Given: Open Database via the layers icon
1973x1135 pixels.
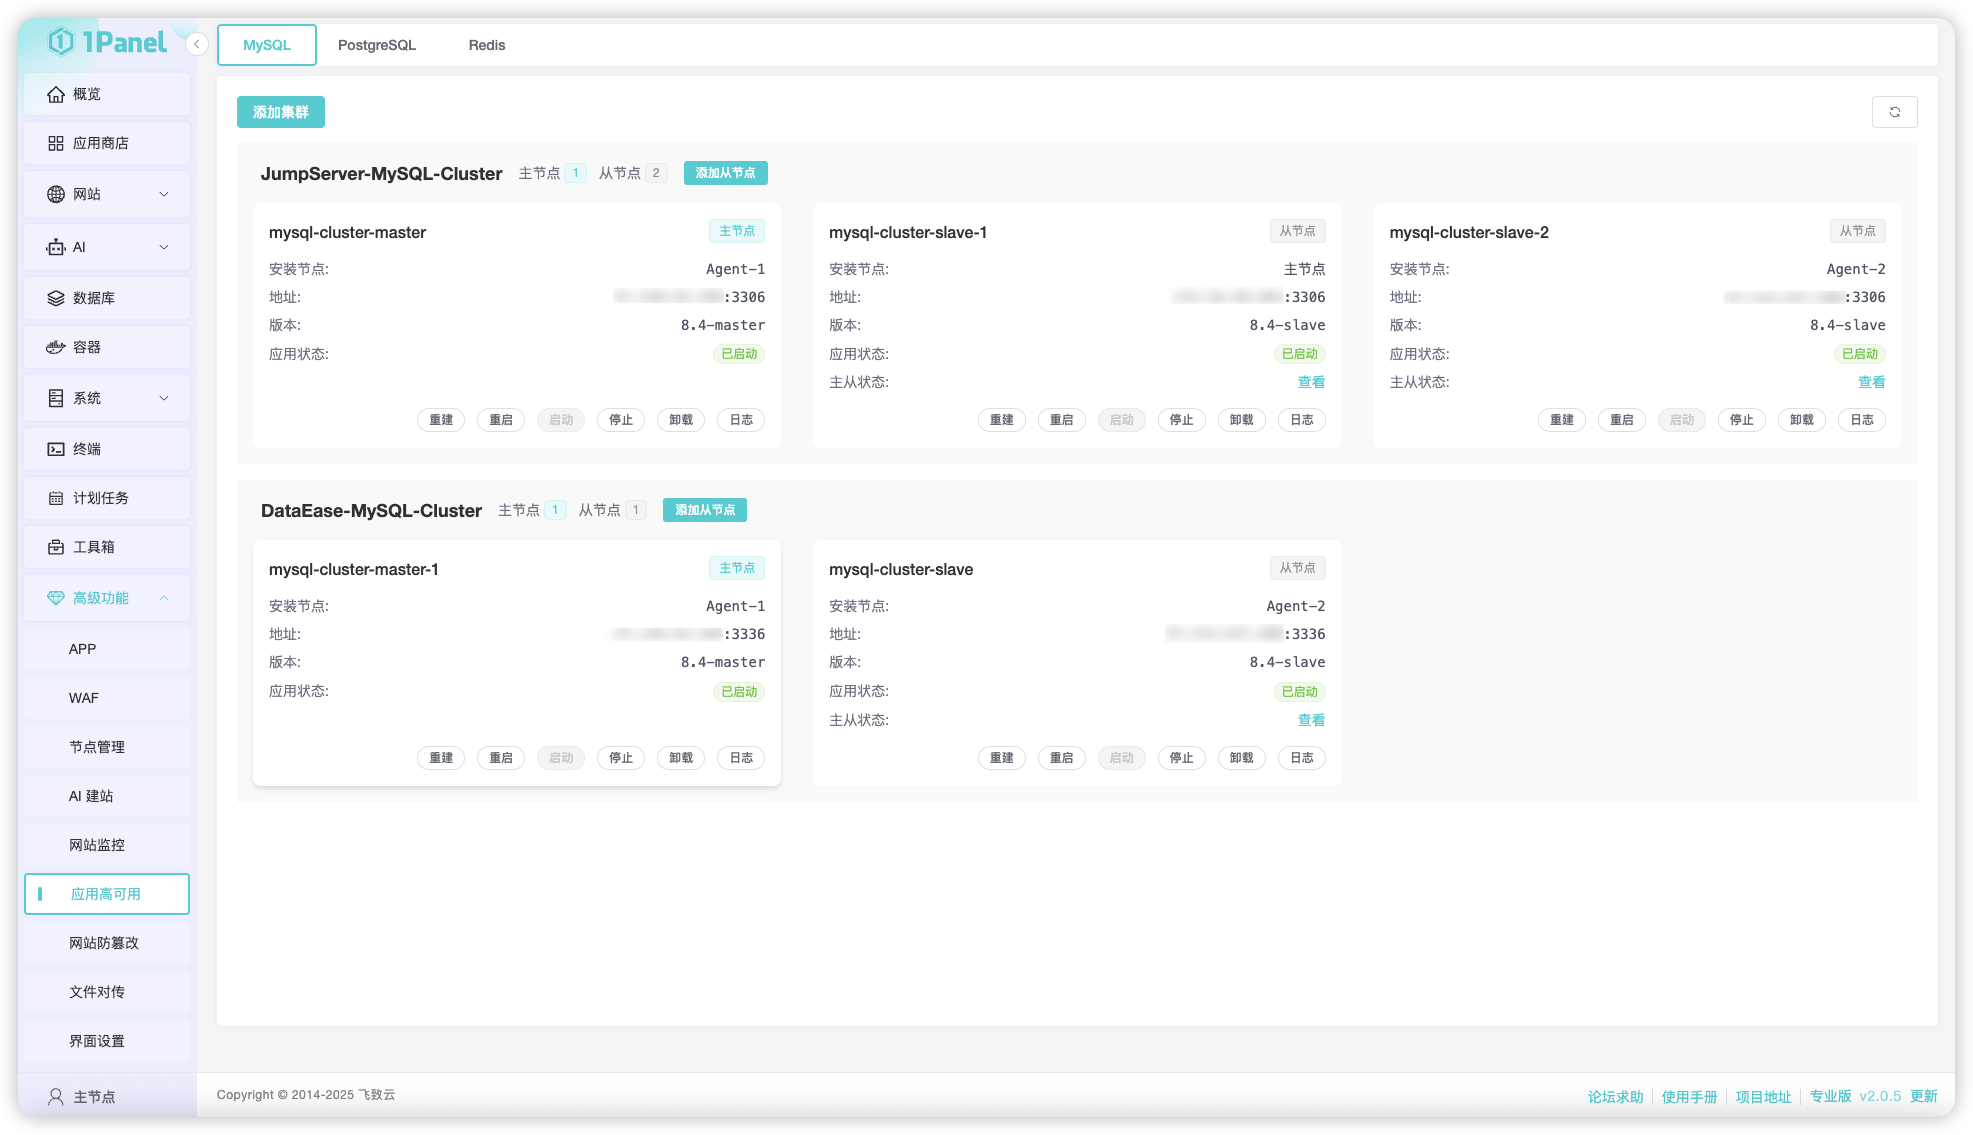Looking at the screenshot, I should pos(56,298).
